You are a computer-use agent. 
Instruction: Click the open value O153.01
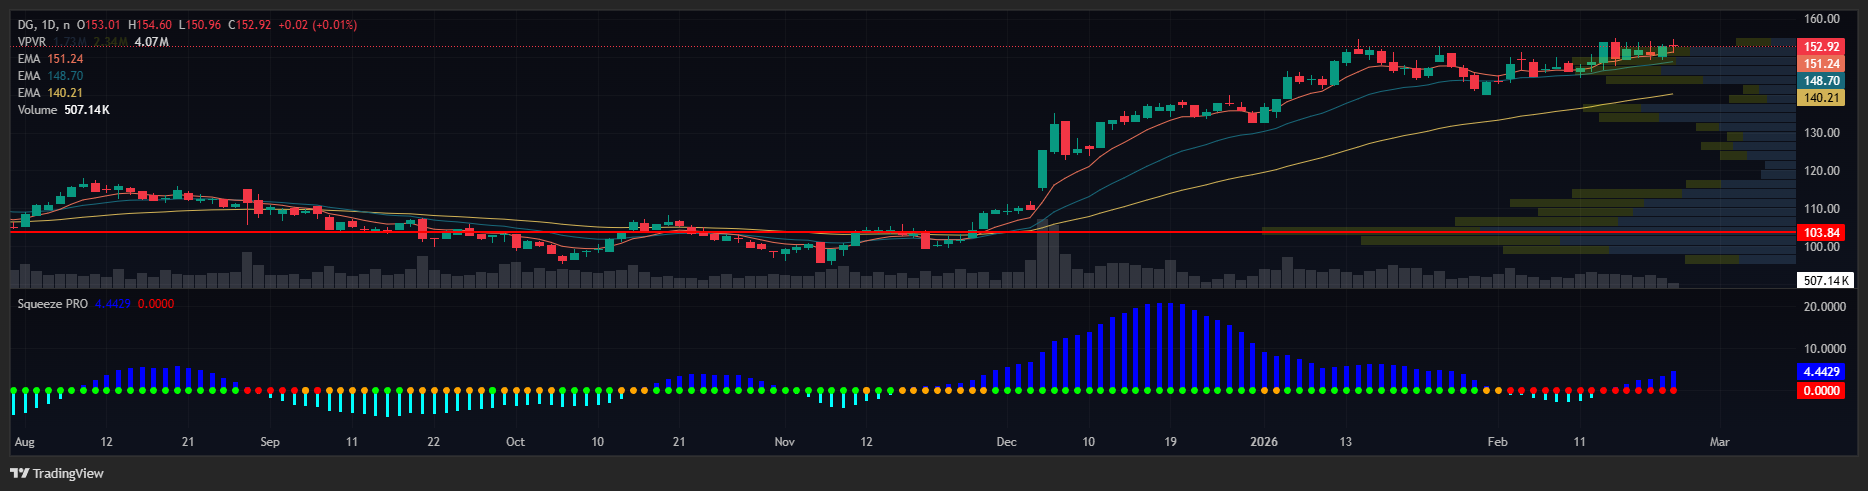pyautogui.click(x=98, y=25)
